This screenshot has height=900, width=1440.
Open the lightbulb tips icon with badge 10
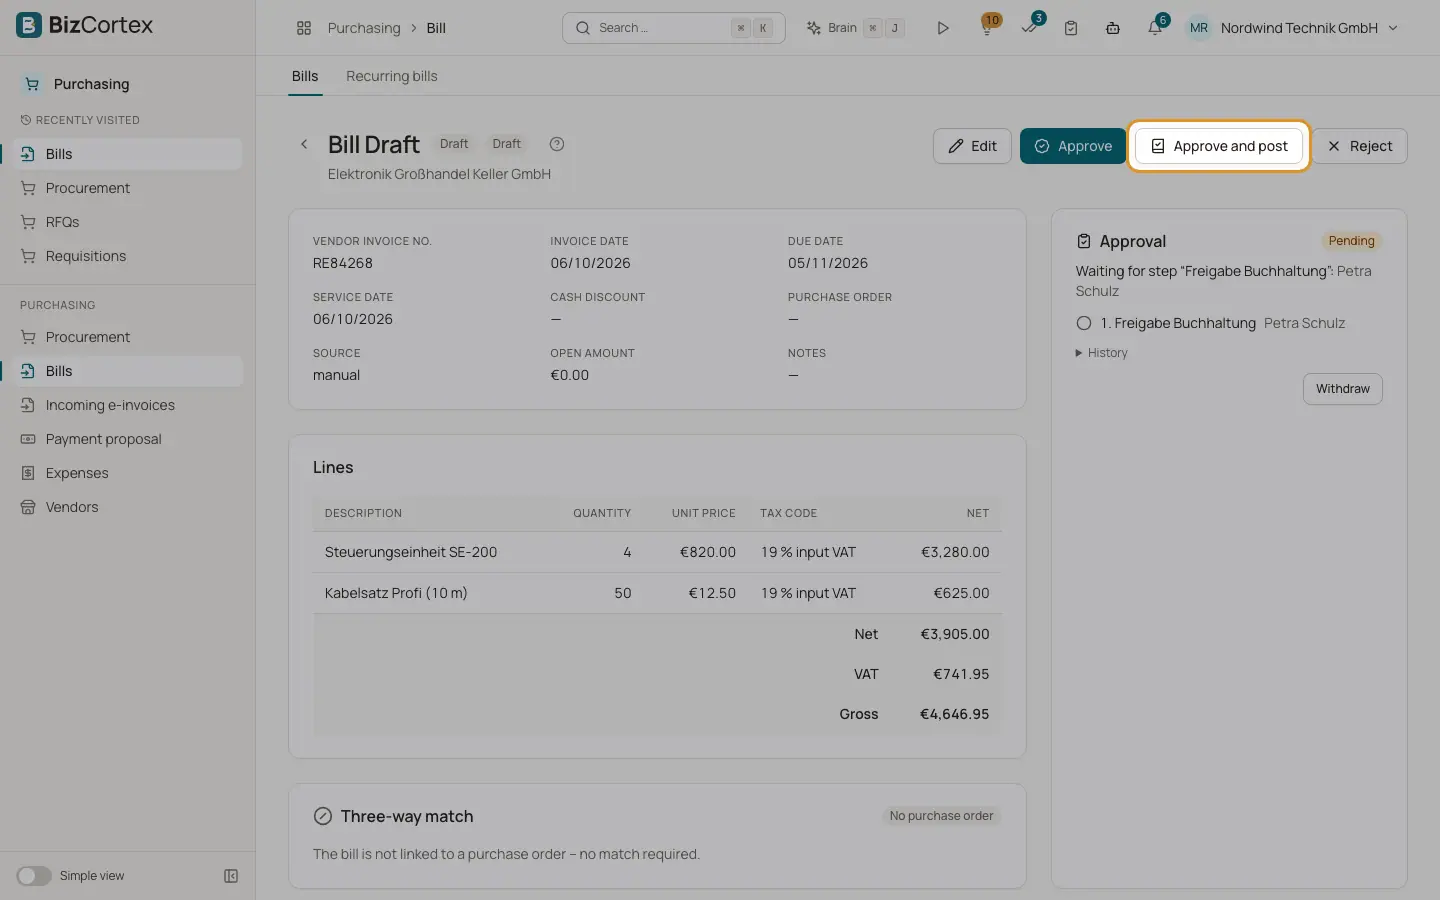pos(987,28)
